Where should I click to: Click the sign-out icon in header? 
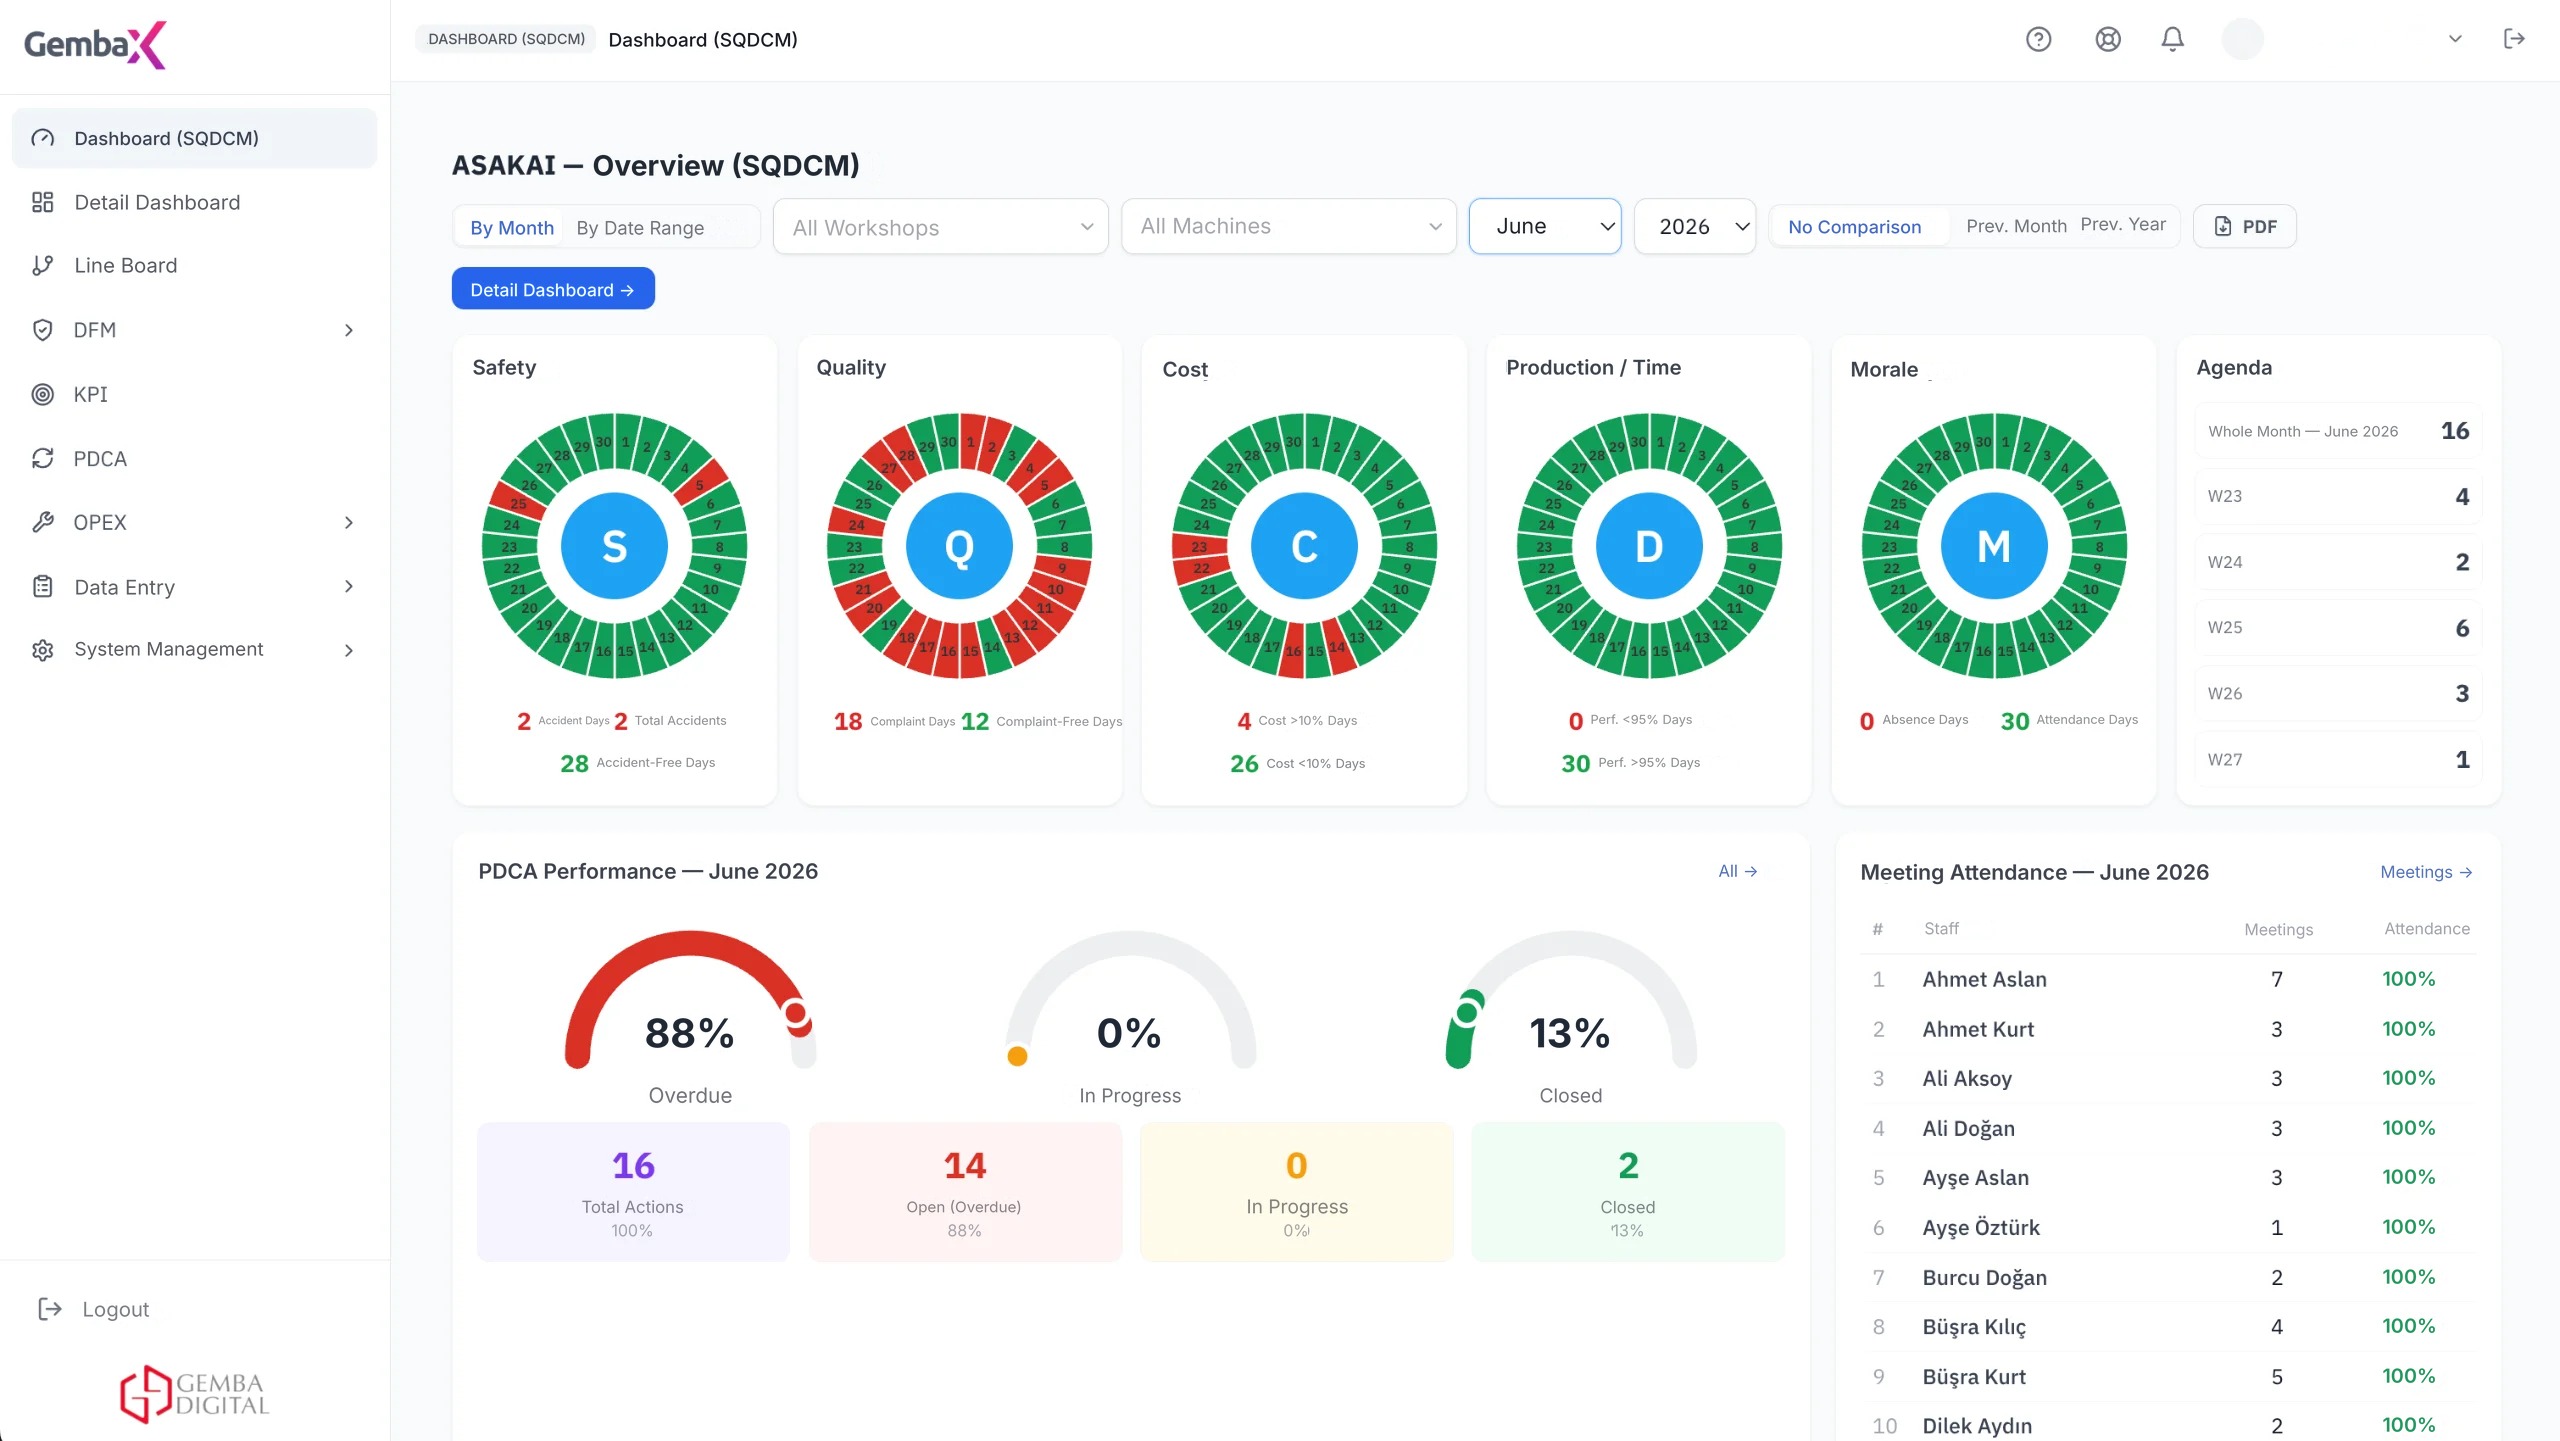tap(2514, 39)
